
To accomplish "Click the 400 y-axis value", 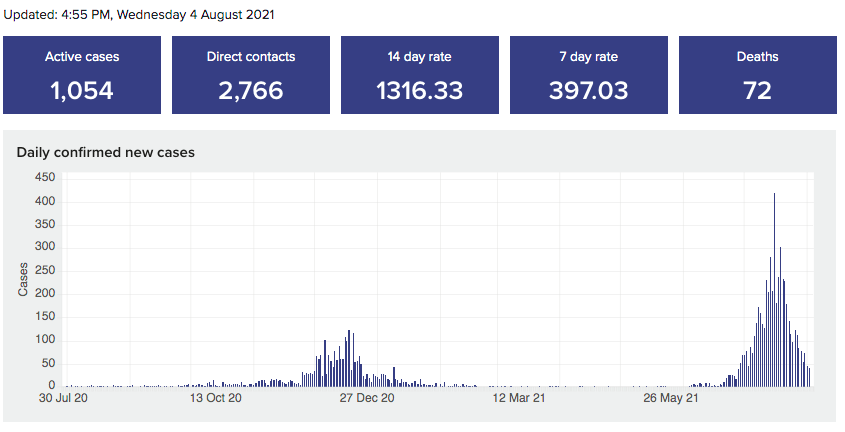I will 45,201.
